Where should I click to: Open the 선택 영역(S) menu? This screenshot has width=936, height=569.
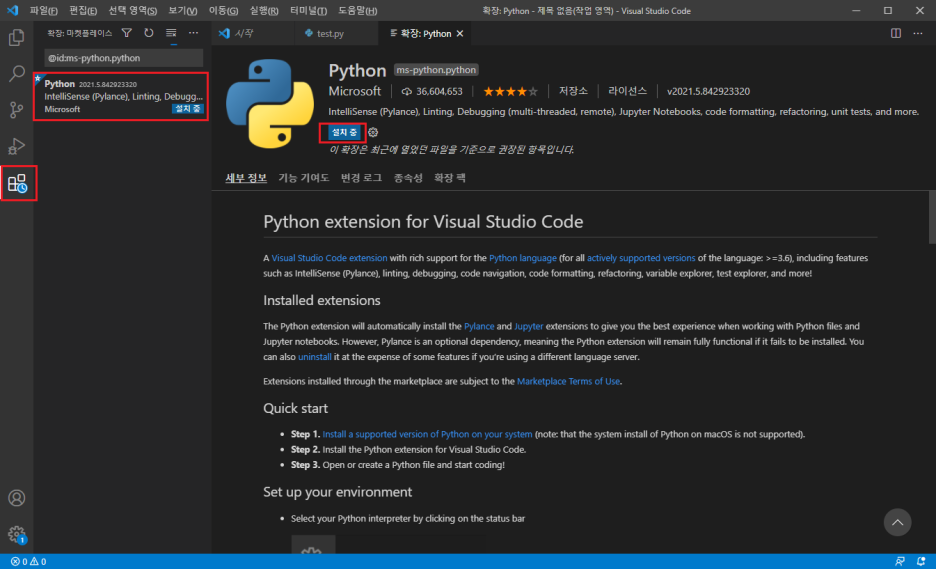pyautogui.click(x=133, y=11)
